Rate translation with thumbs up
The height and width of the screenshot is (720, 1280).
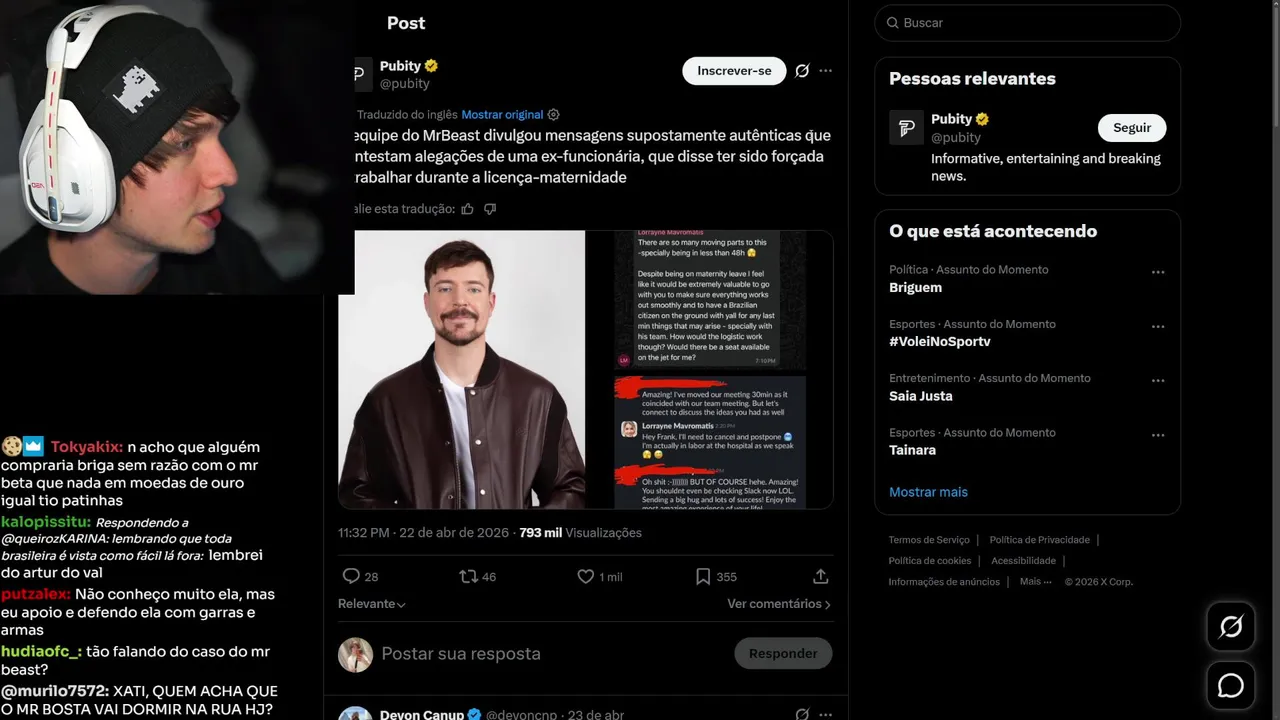click(468, 209)
